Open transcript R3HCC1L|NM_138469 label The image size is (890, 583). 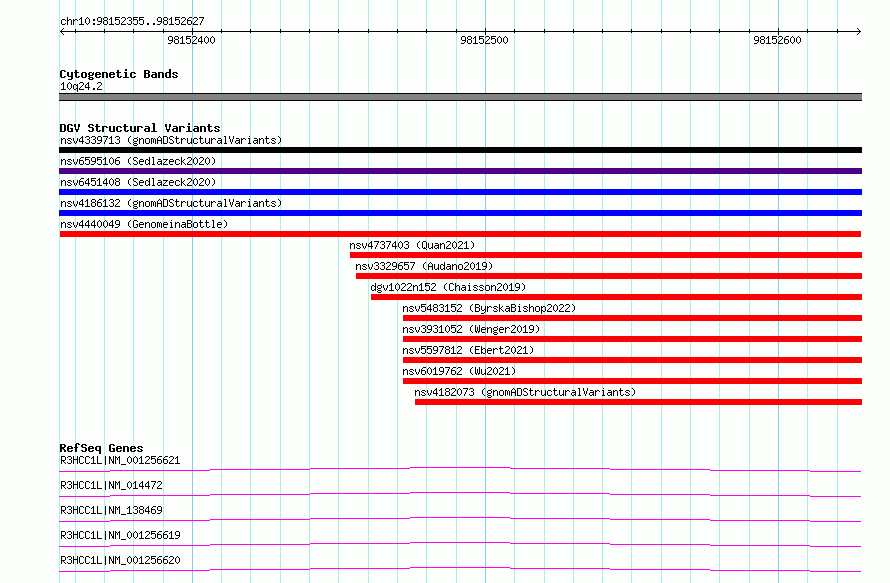(x=111, y=510)
